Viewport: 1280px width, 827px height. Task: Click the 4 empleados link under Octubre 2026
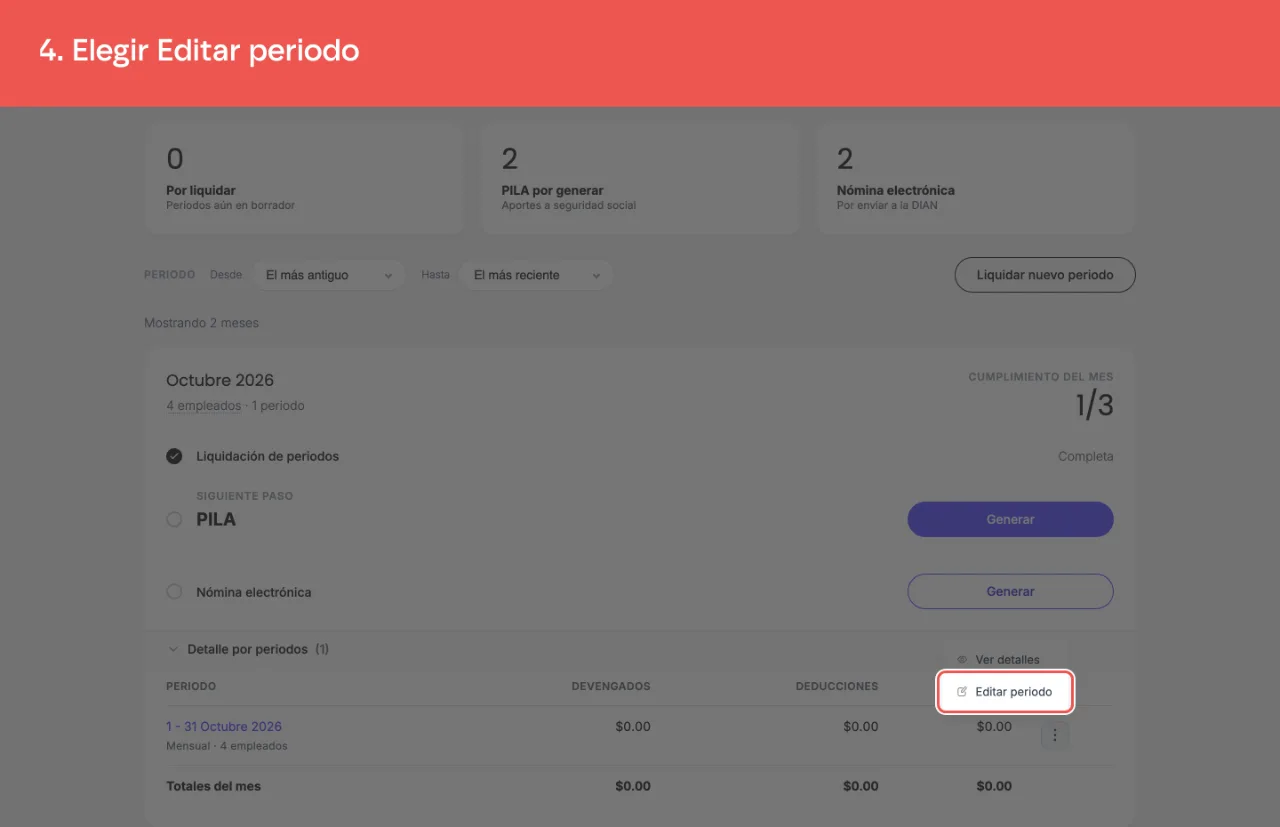[203, 406]
